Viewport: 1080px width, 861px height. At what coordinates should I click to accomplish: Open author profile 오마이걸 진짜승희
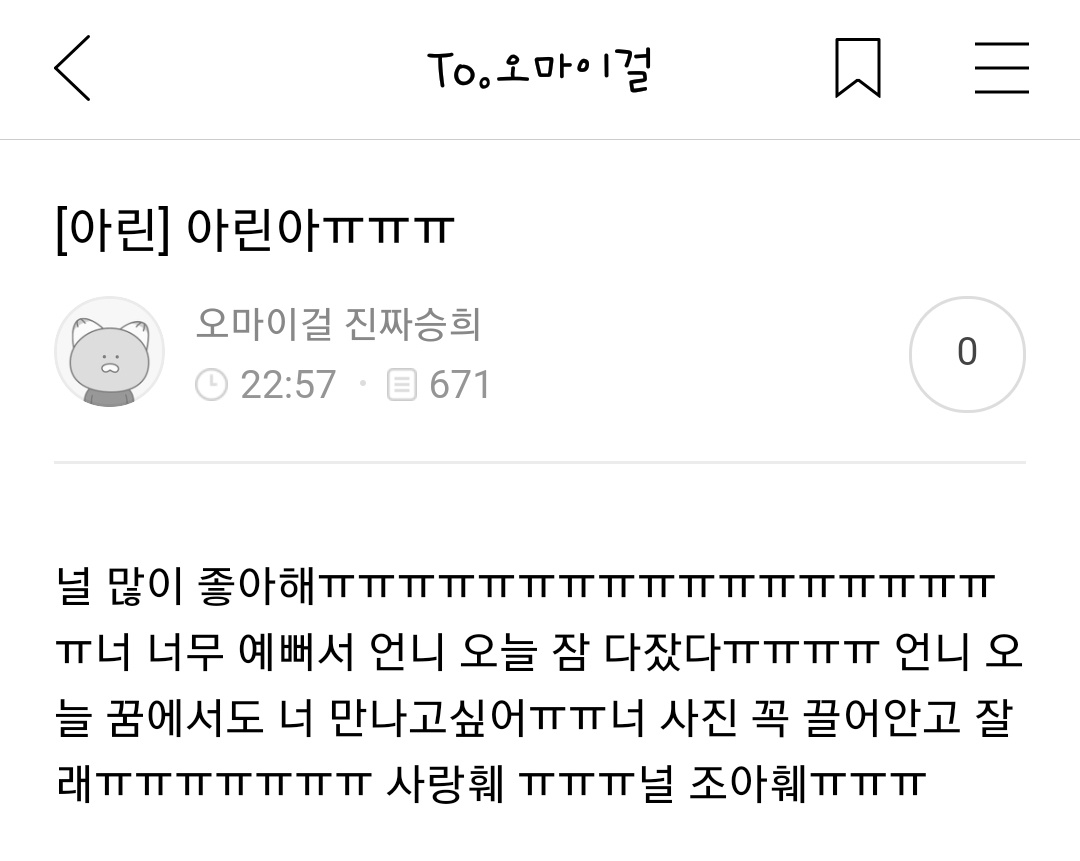click(x=338, y=323)
